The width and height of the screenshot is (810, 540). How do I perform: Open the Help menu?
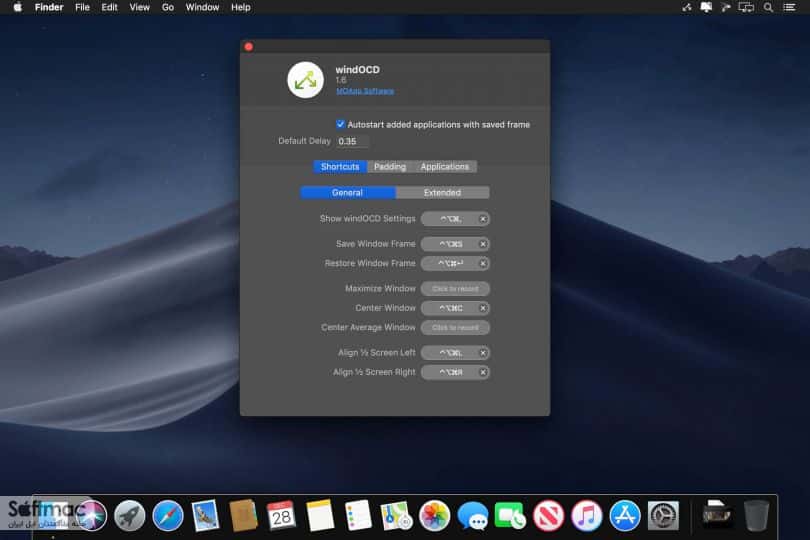[x=241, y=7]
